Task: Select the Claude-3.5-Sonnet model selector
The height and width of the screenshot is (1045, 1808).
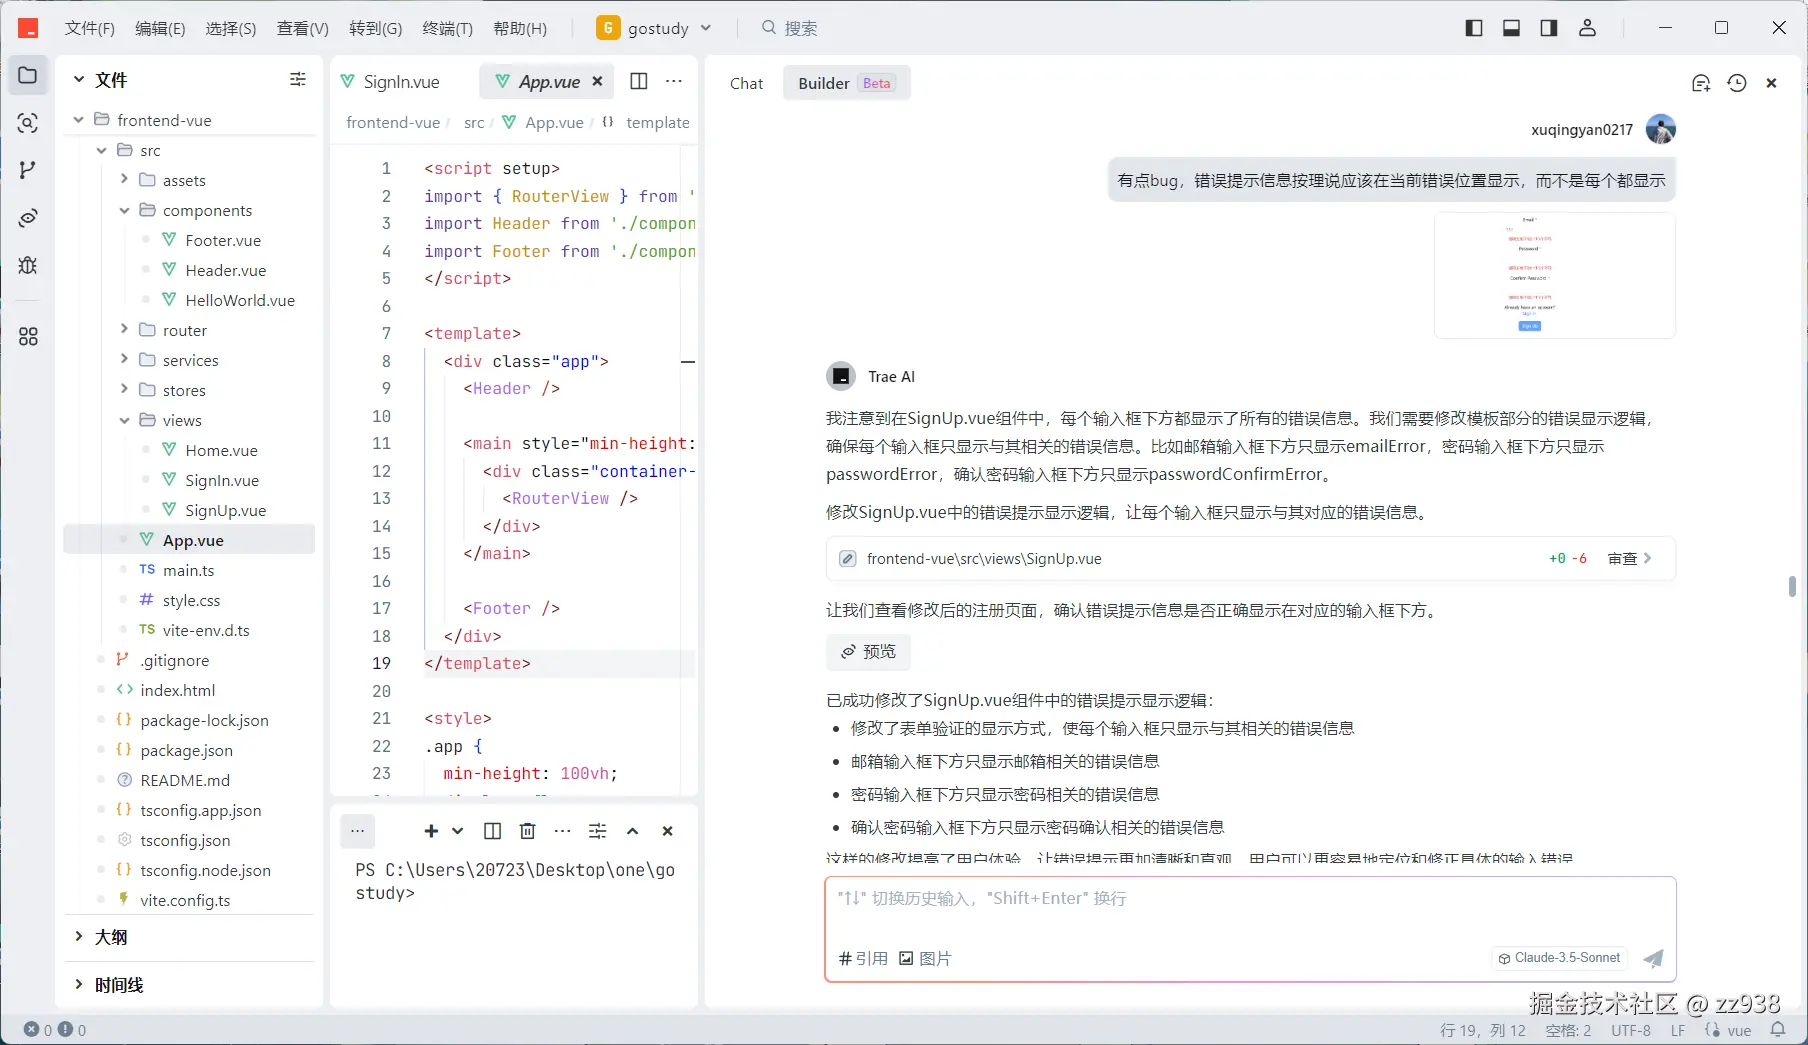Action: coord(1559,958)
